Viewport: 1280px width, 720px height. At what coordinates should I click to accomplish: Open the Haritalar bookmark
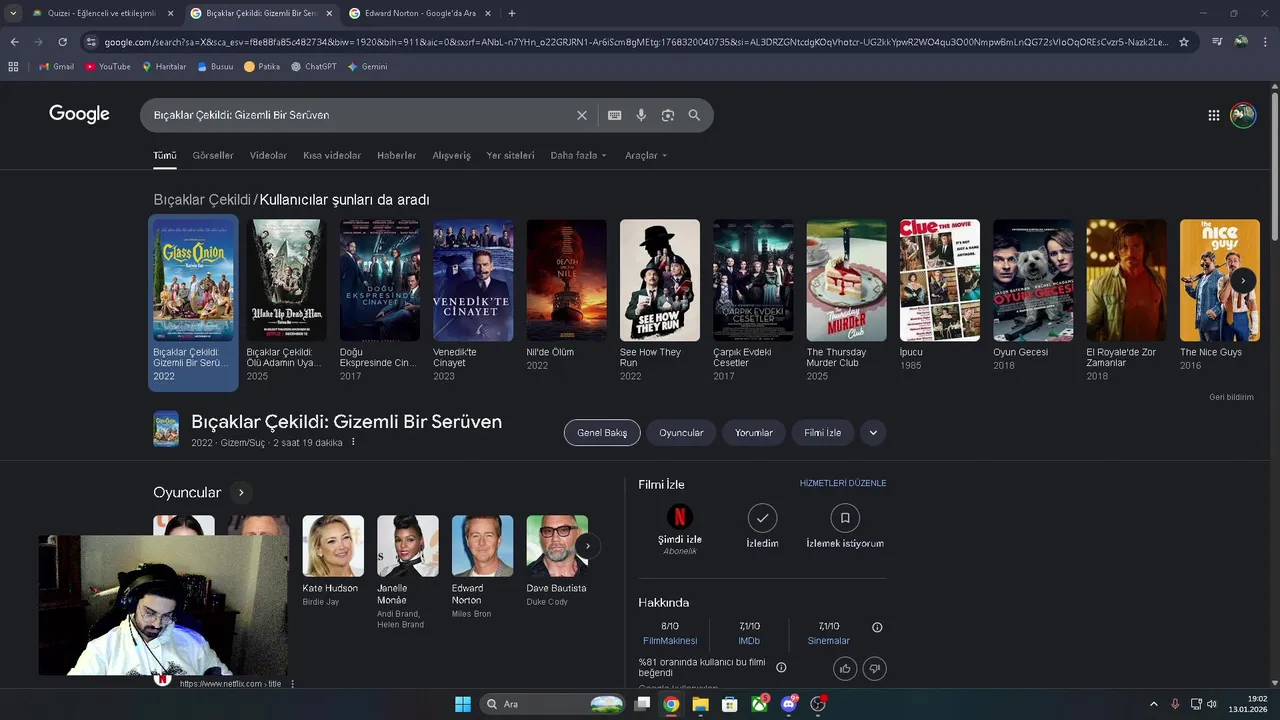tap(164, 67)
